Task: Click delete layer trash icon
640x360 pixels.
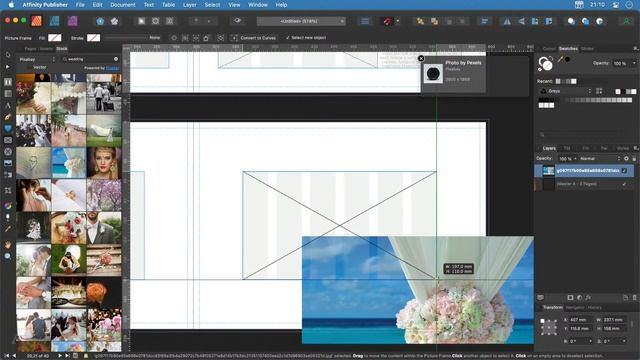Action: pos(634,298)
